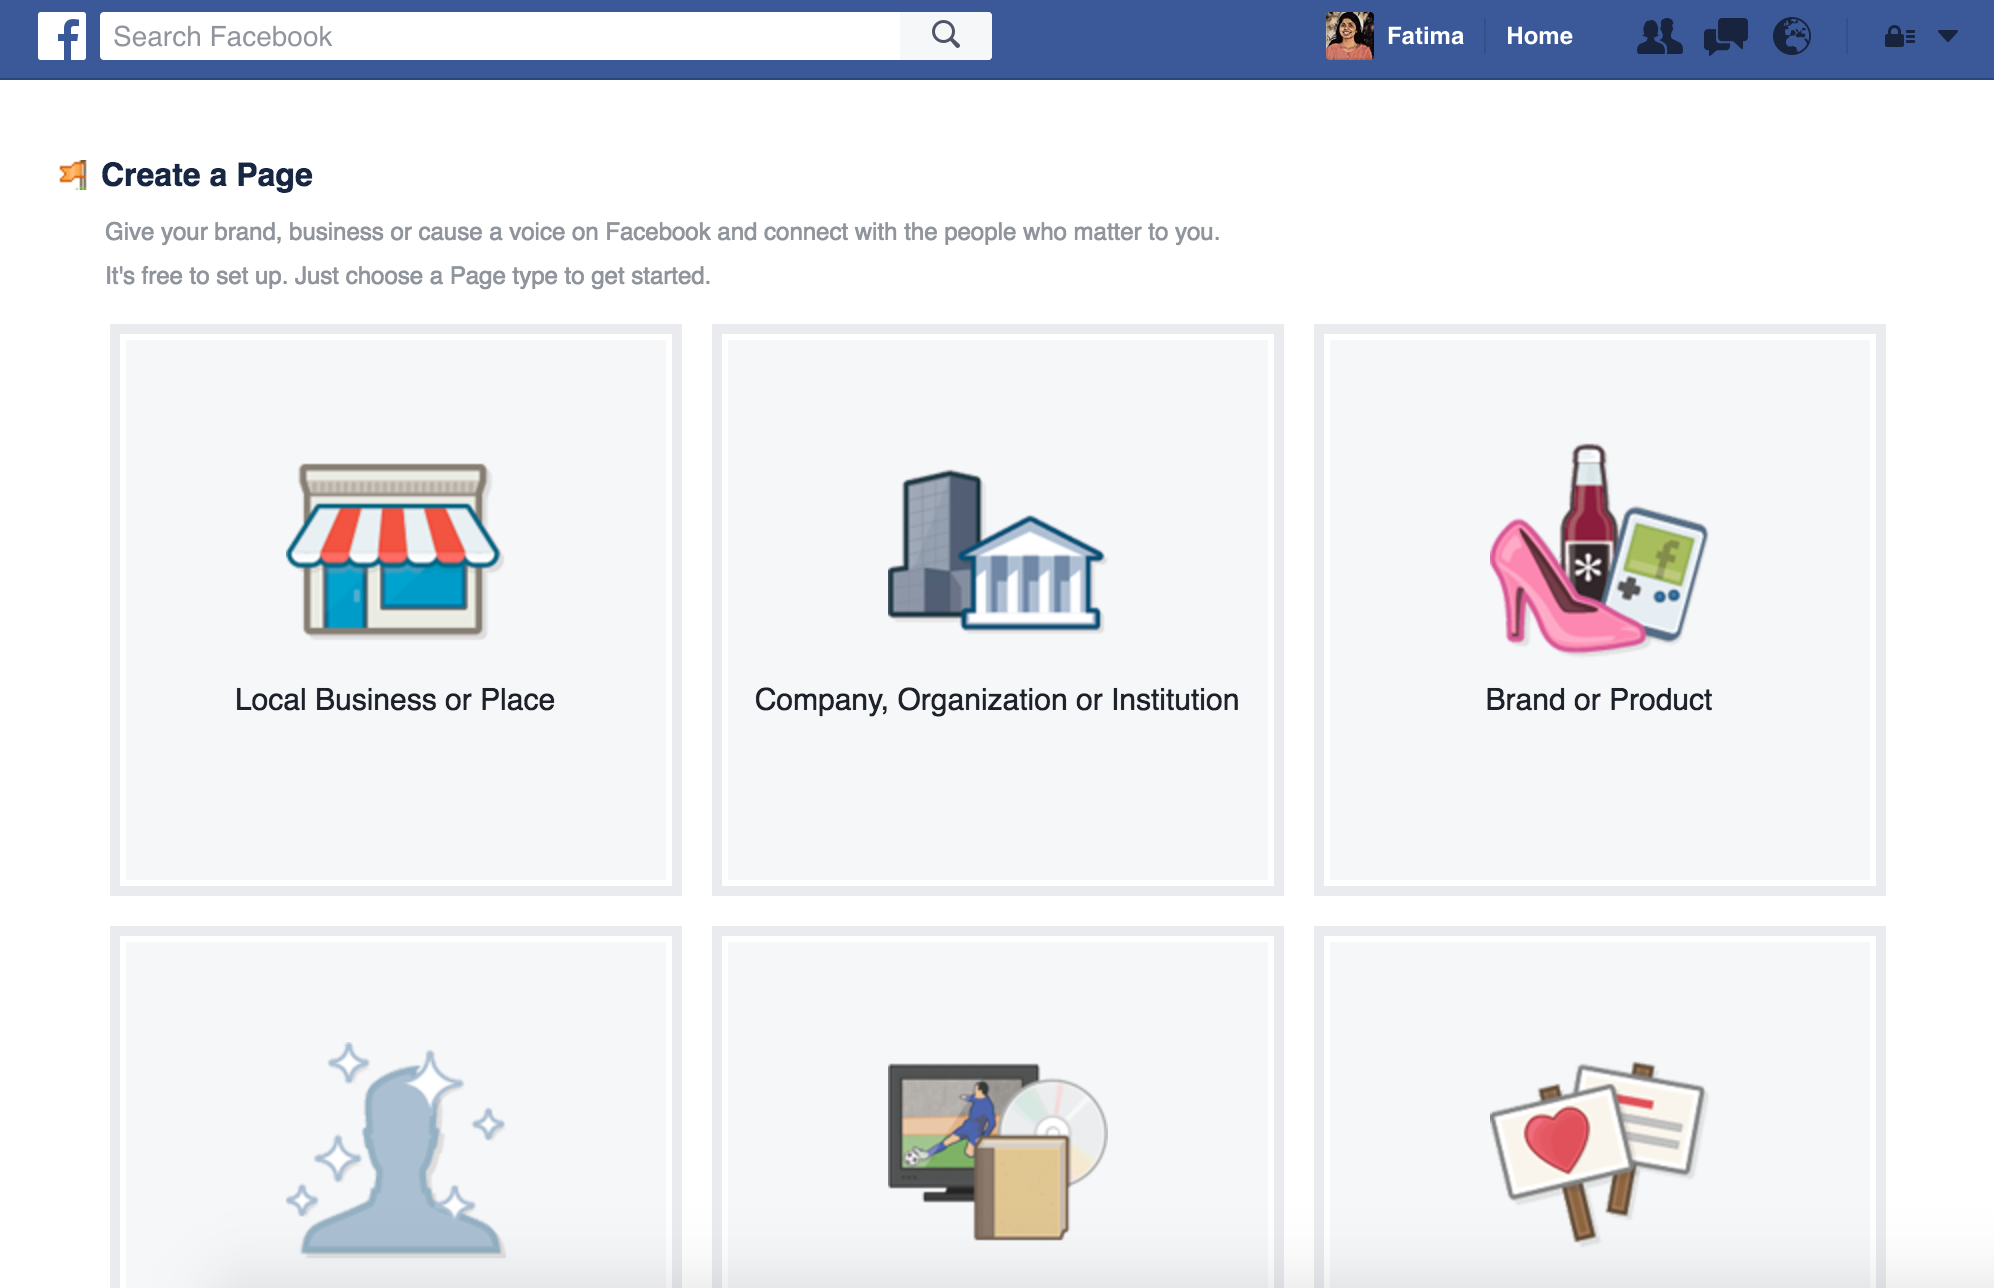
Task: Type in the Search Facebook field
Action: tap(500, 37)
